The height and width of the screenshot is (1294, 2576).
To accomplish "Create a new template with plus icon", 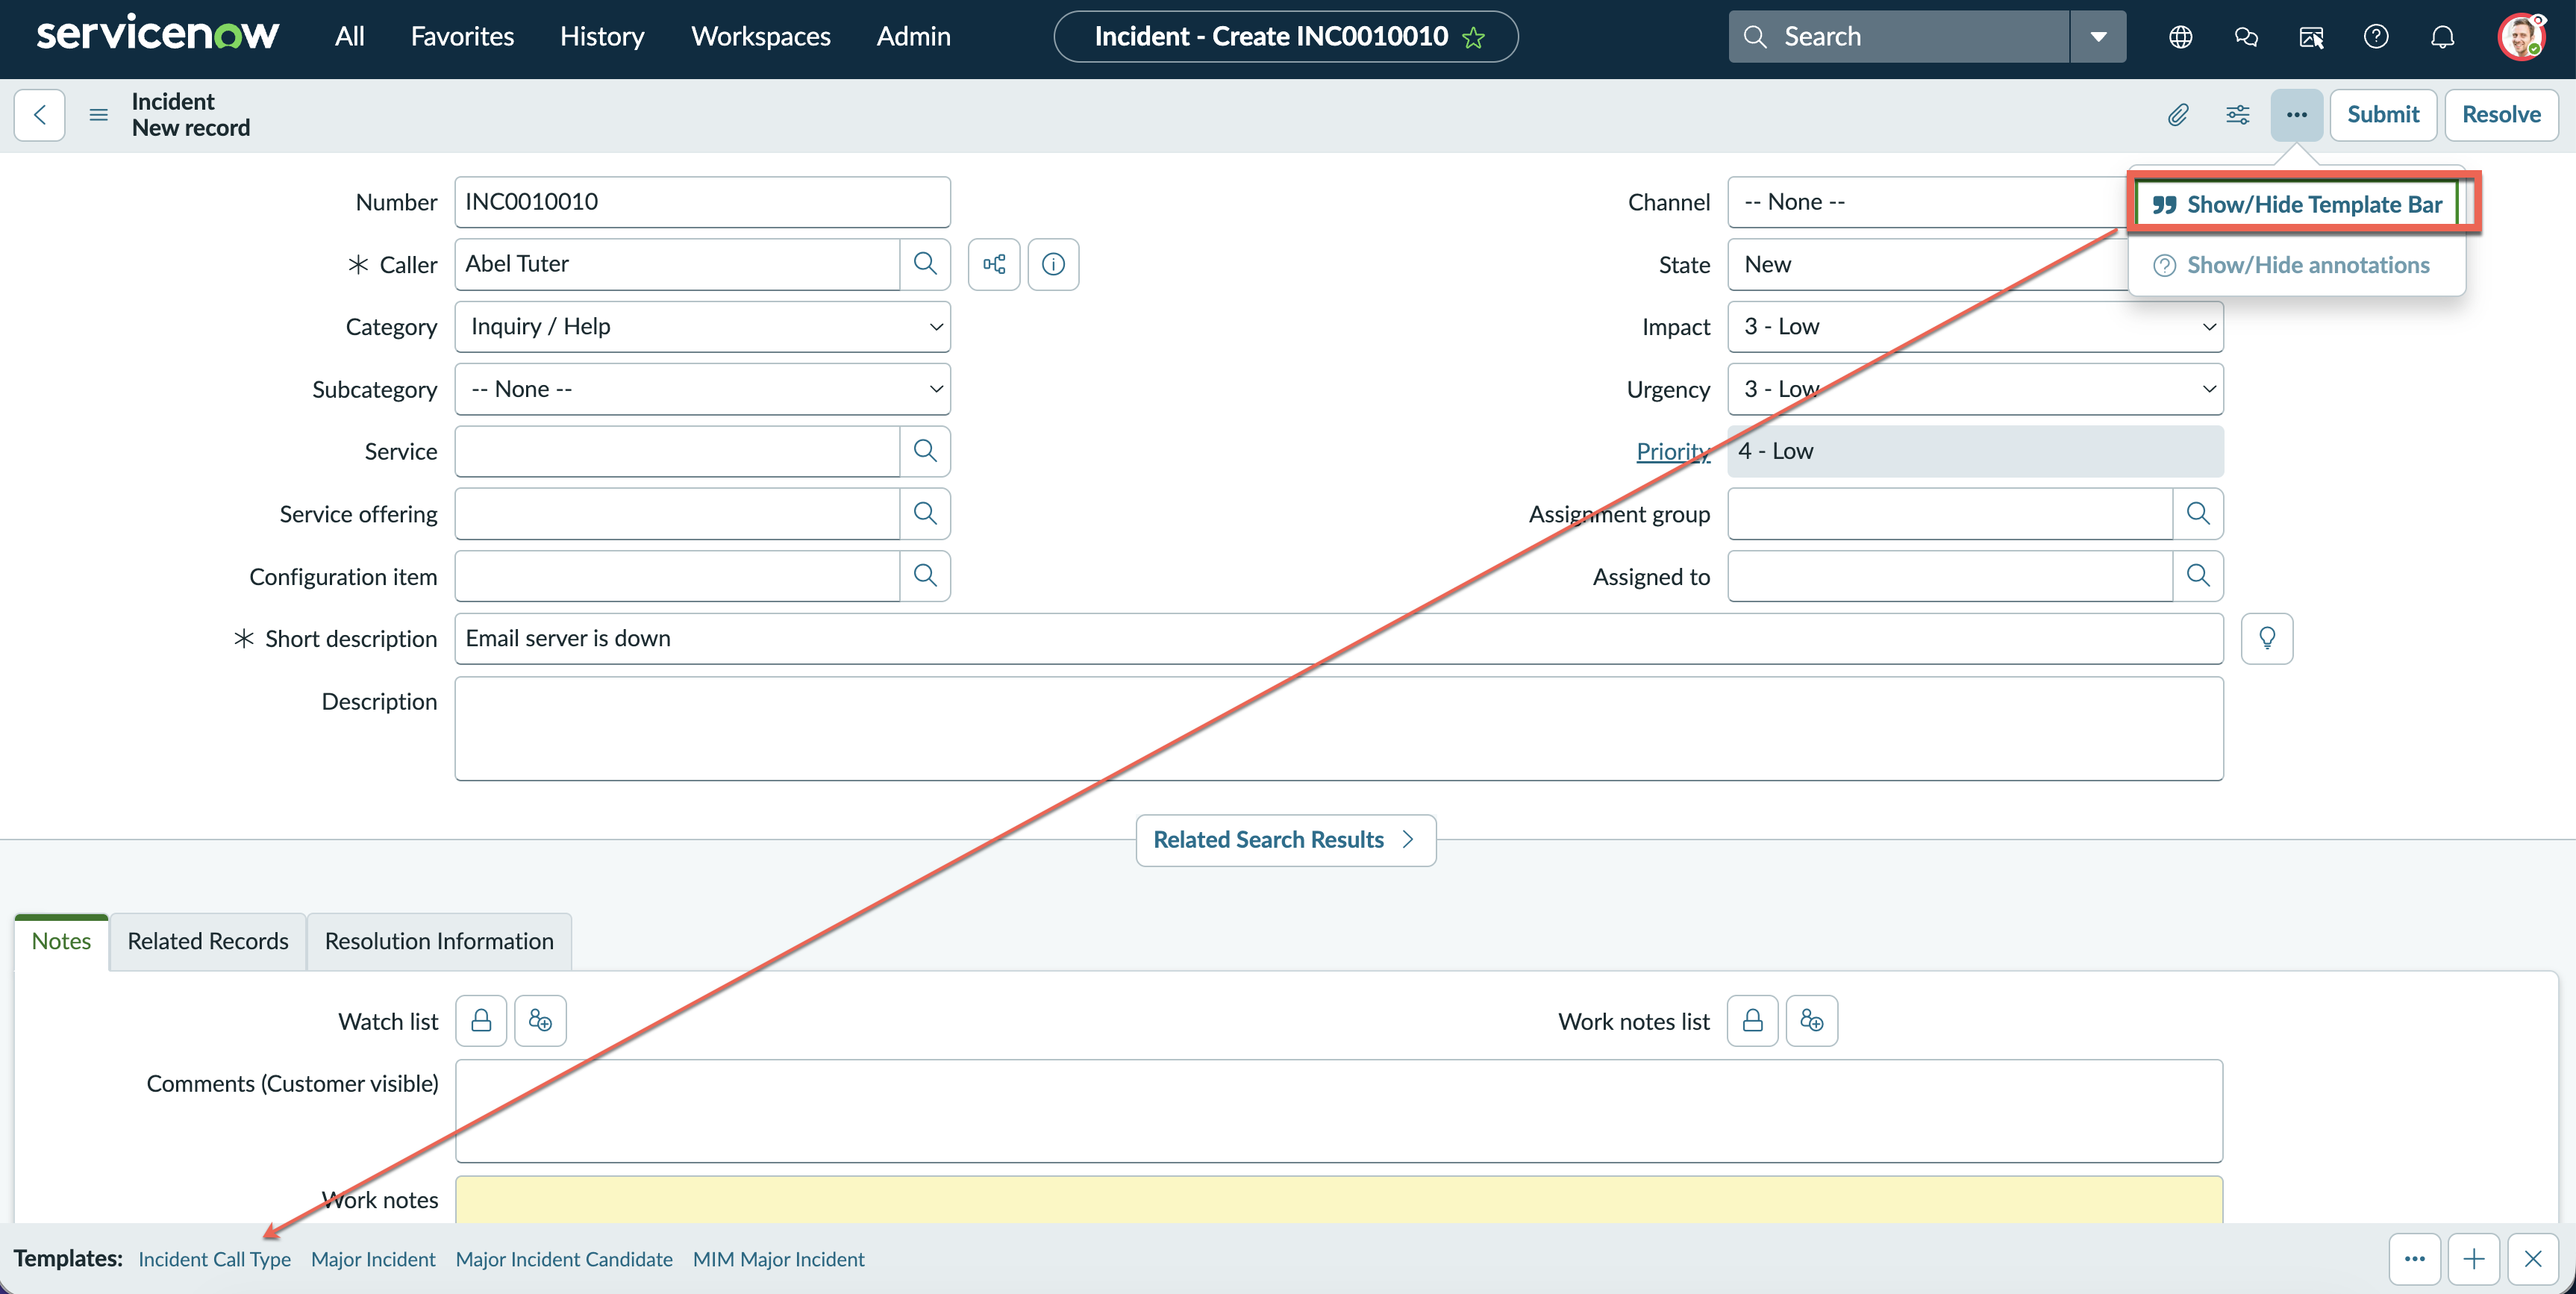I will [x=2474, y=1259].
